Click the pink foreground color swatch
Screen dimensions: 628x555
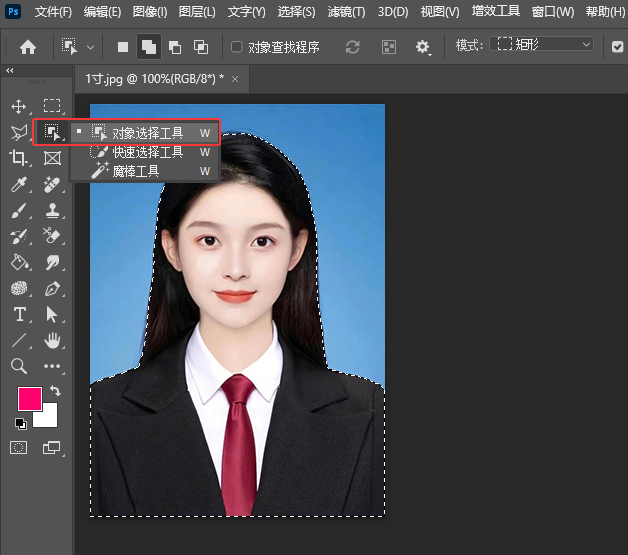30,398
